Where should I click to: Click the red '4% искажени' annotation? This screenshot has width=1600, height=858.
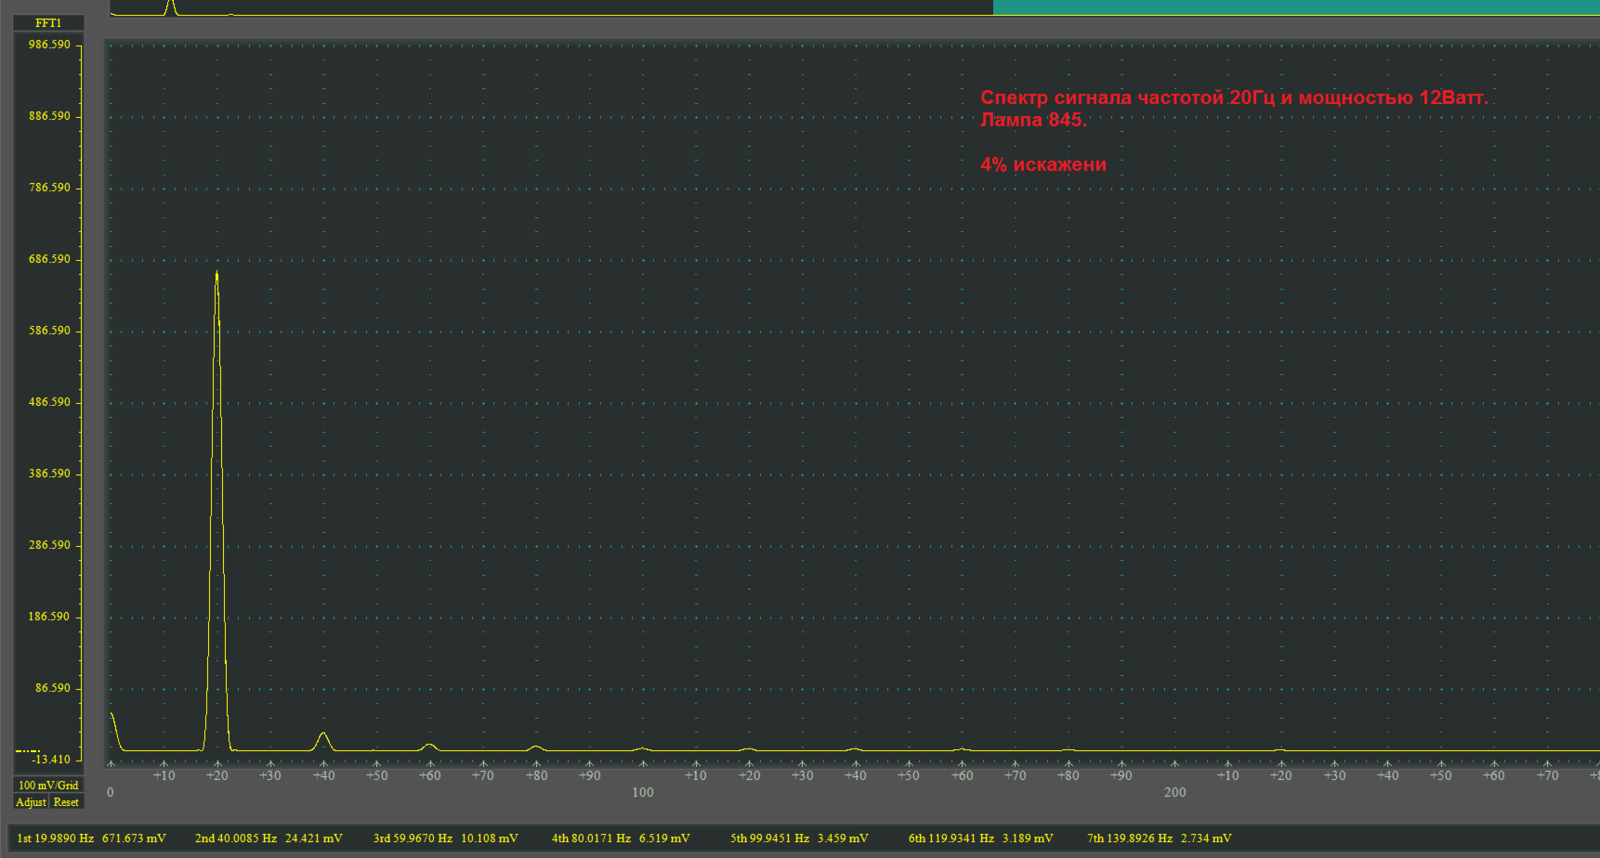[x=1043, y=165]
